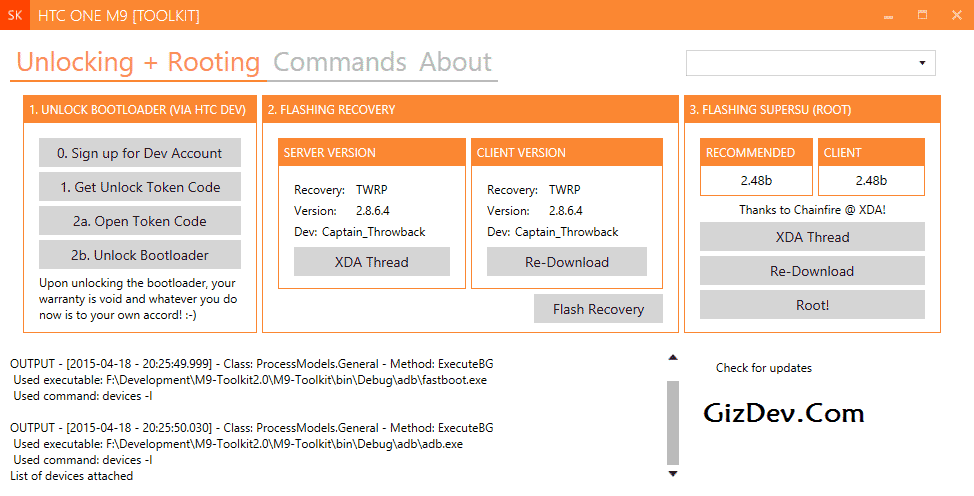
Task: Click client Recovery: TWRP text
Action: pyautogui.click(x=534, y=190)
